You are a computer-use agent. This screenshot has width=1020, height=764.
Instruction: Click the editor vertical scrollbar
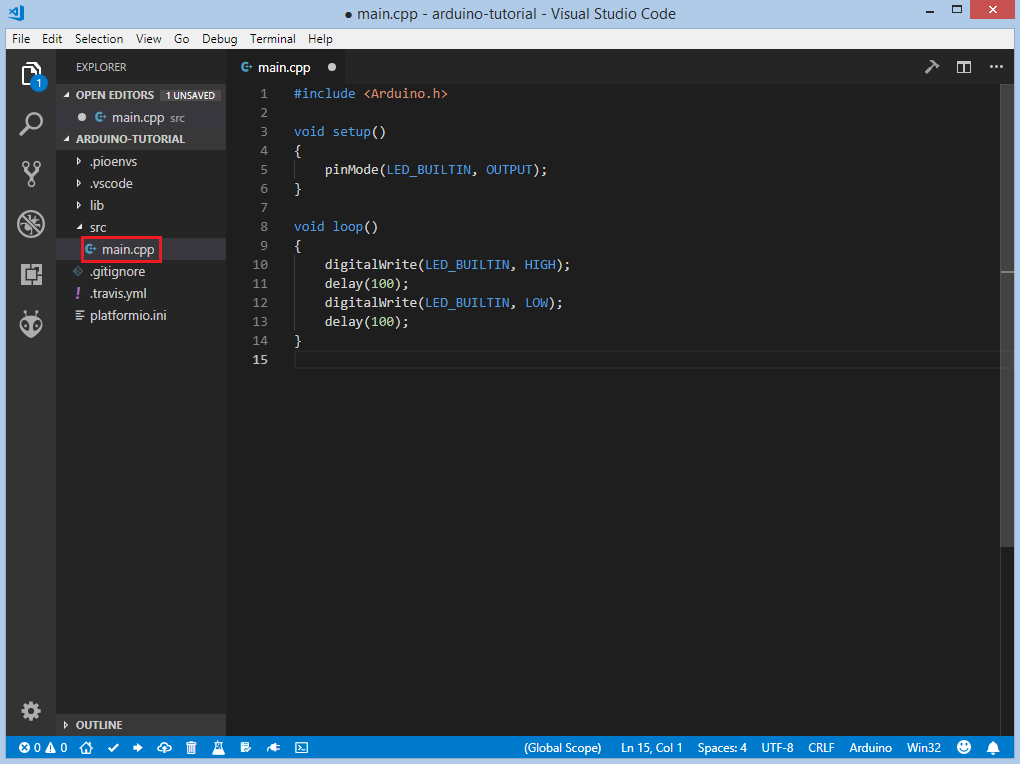[1007, 316]
